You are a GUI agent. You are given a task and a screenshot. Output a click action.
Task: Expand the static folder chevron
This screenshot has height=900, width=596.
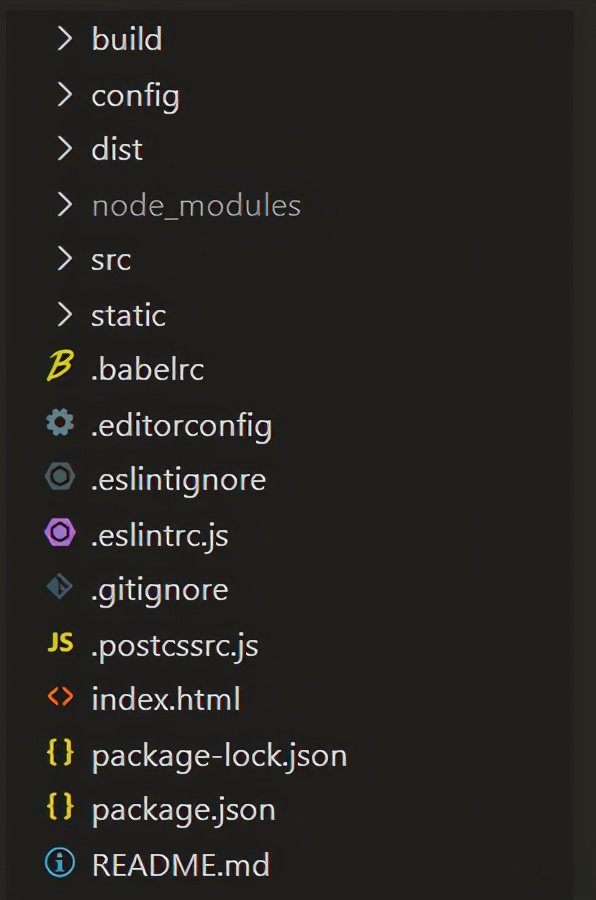point(65,315)
